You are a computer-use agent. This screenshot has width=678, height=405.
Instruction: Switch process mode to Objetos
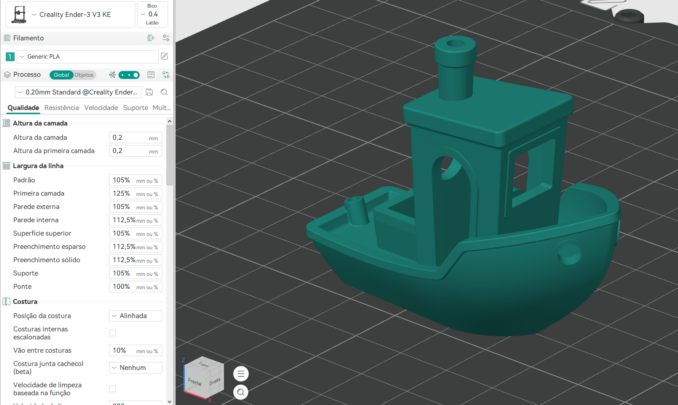(x=84, y=75)
